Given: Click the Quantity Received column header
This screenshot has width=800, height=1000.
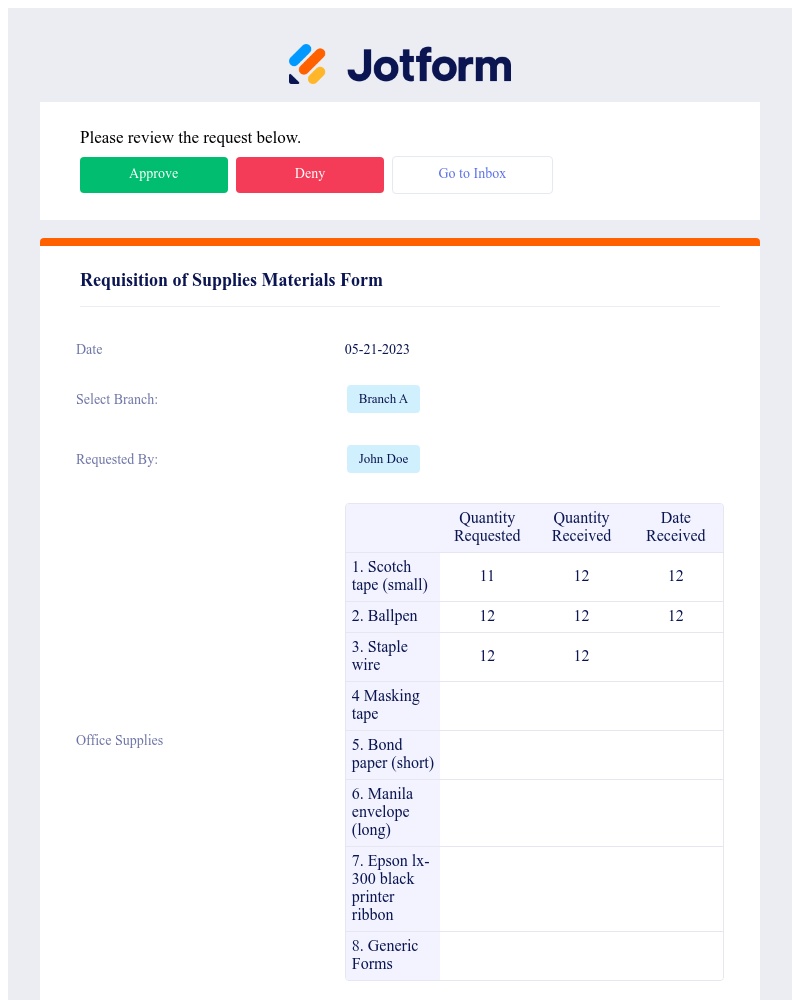Looking at the screenshot, I should coord(581,527).
